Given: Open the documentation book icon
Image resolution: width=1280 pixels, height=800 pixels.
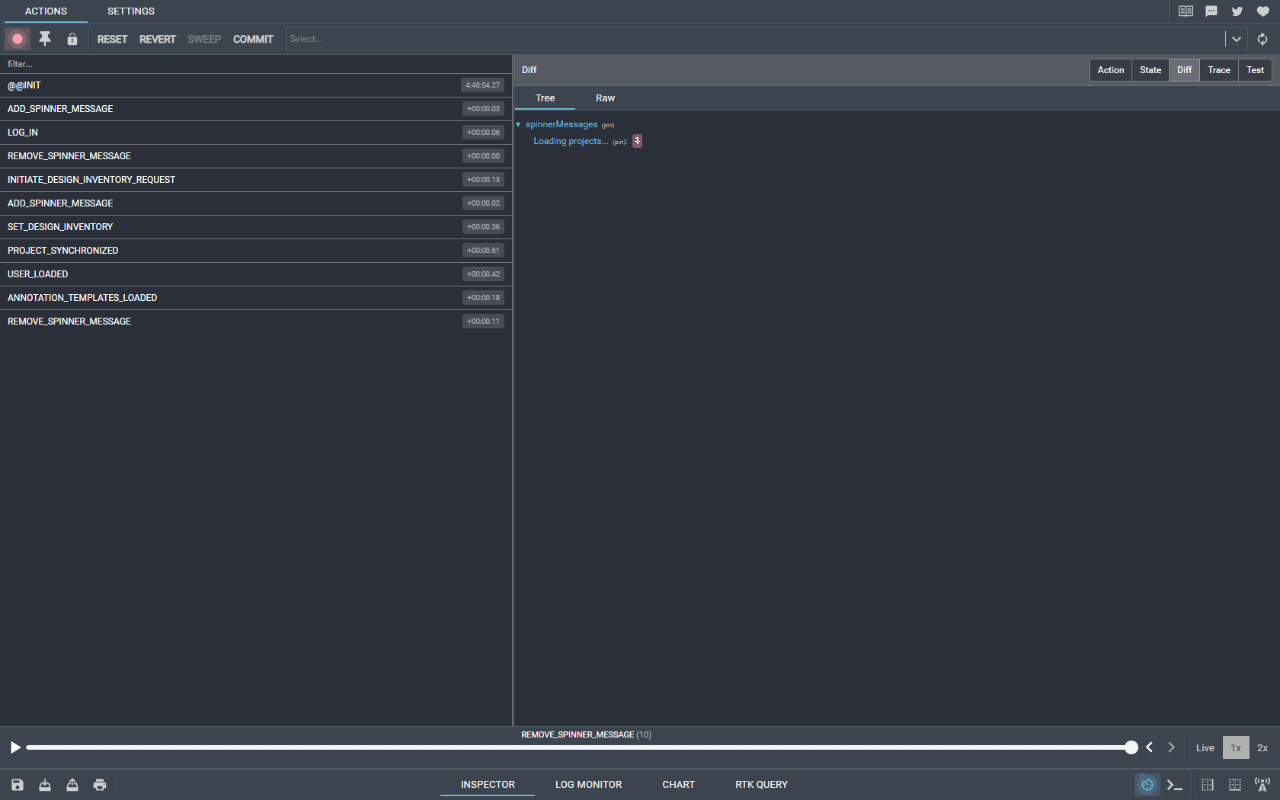Looking at the screenshot, I should tap(1185, 11).
